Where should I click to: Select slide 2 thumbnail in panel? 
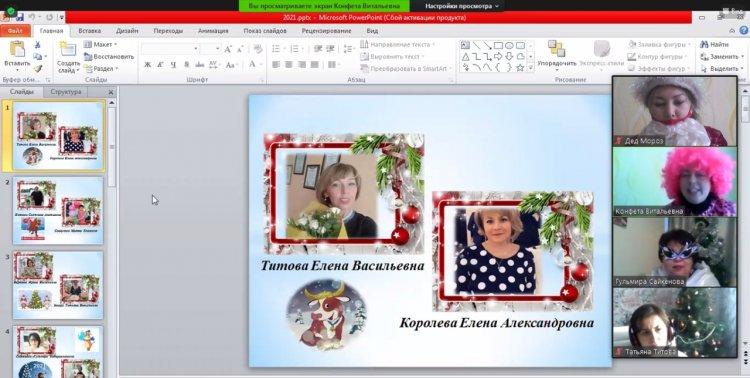(x=58, y=211)
